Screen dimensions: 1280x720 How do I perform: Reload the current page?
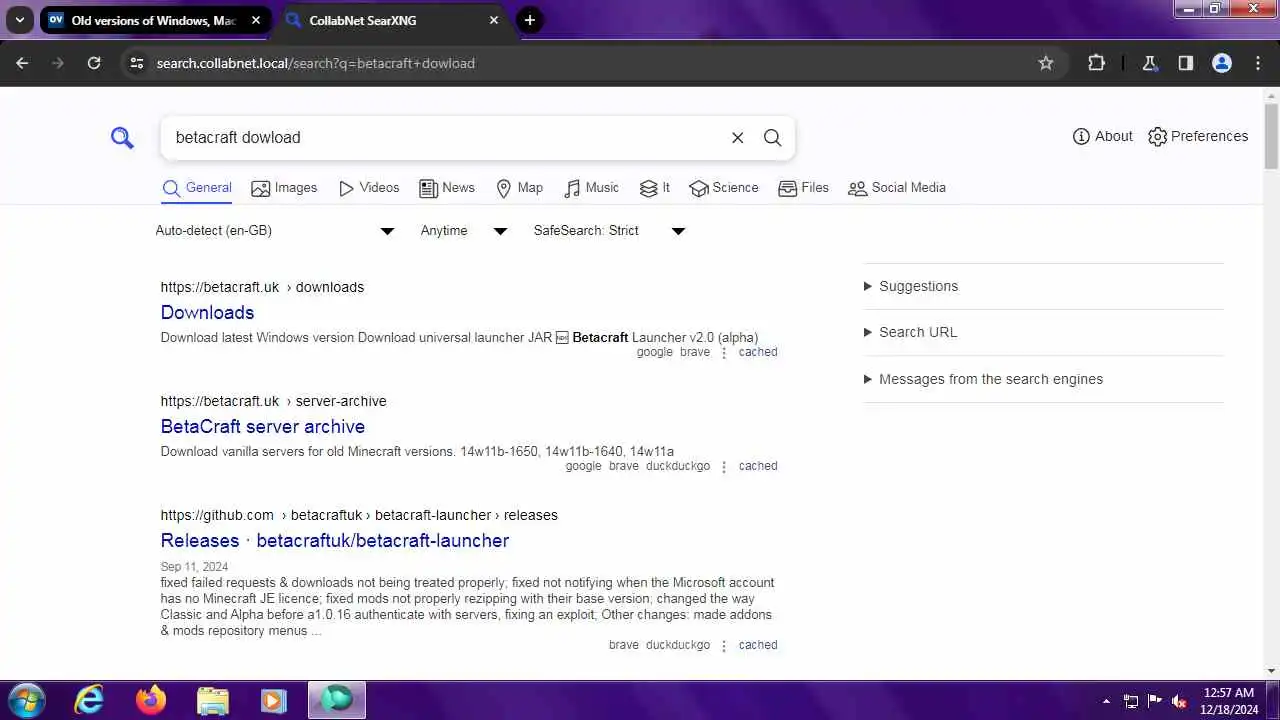(94, 63)
